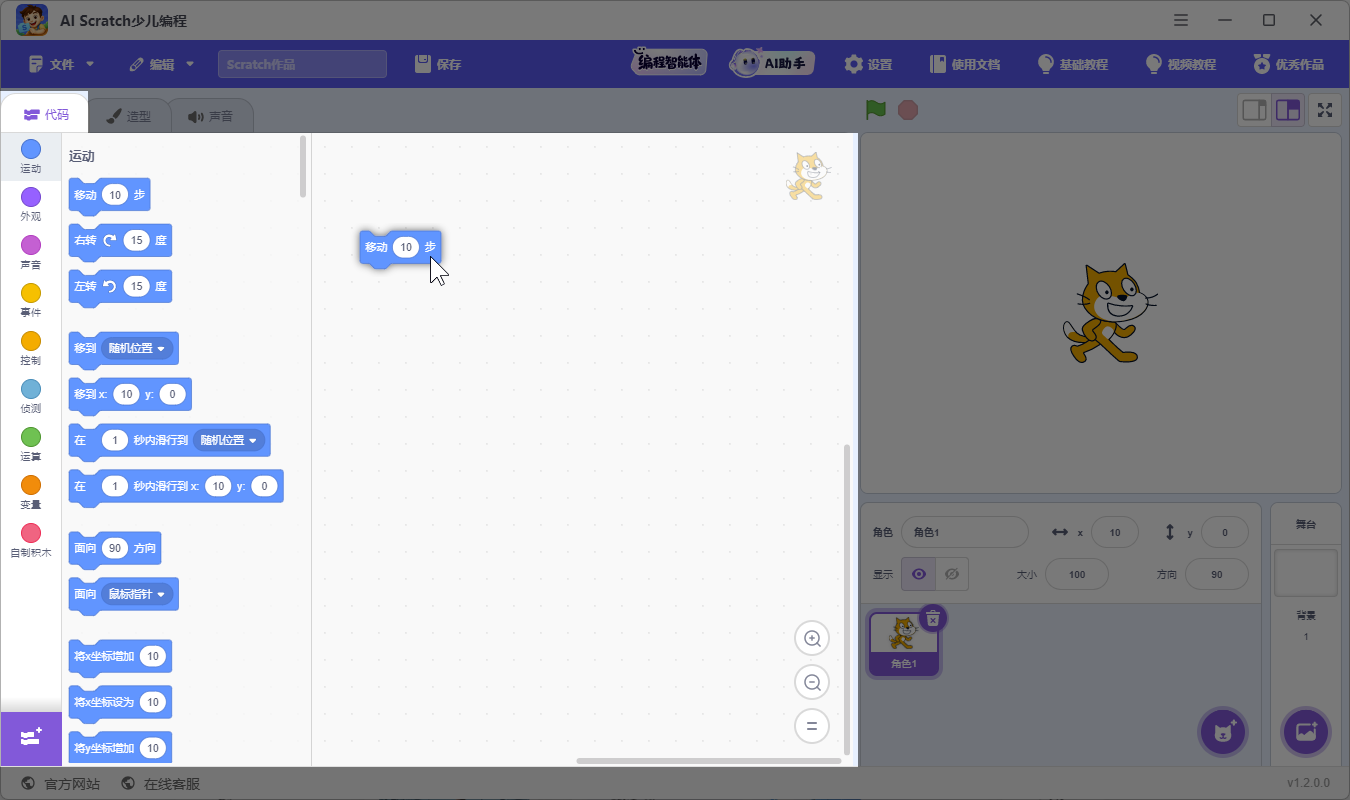Click the project name input field
1350x800 pixels.
tap(302, 64)
